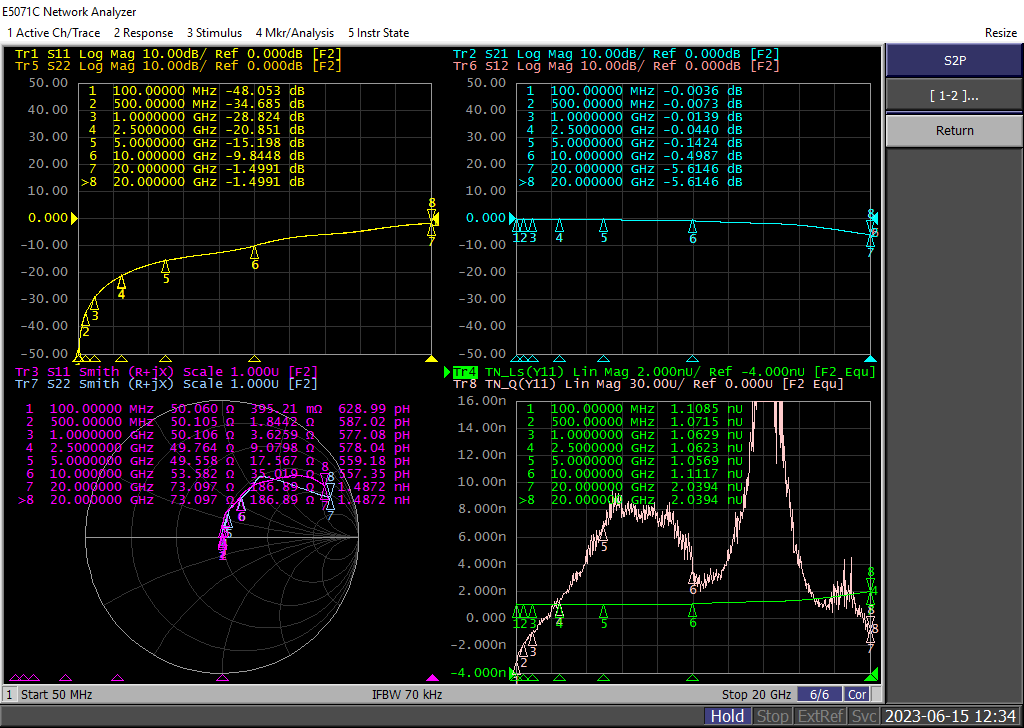Click the Cor correction status box
The width and height of the screenshot is (1024, 728).
857,694
